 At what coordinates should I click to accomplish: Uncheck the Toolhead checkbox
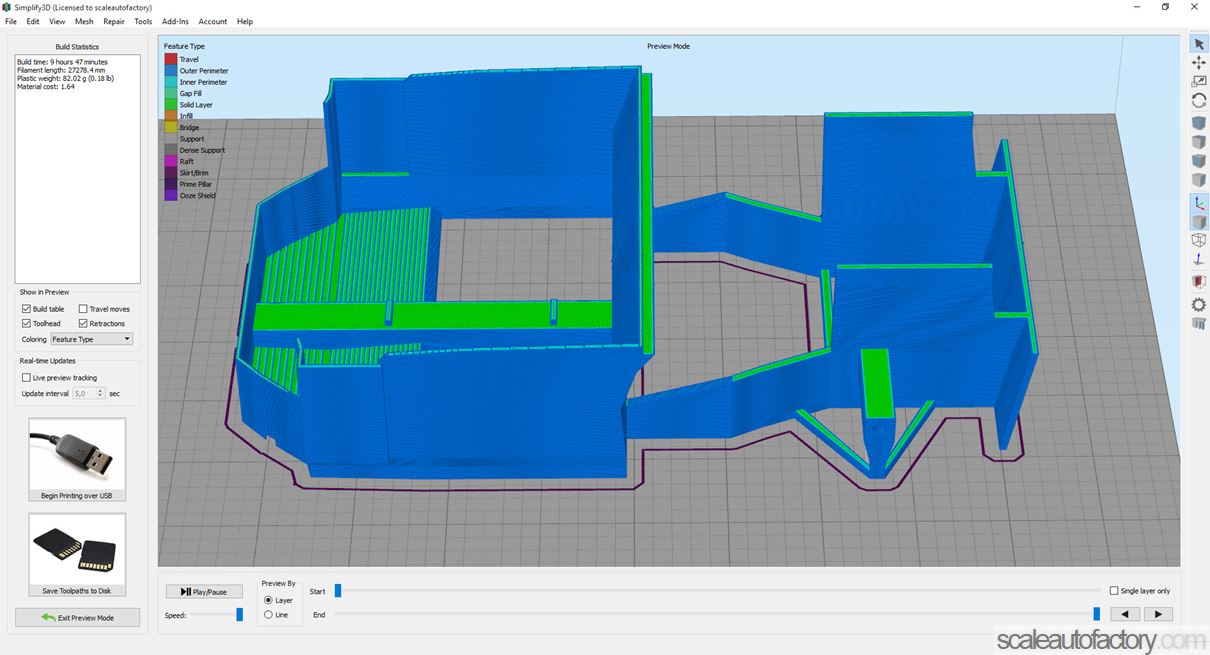point(26,323)
